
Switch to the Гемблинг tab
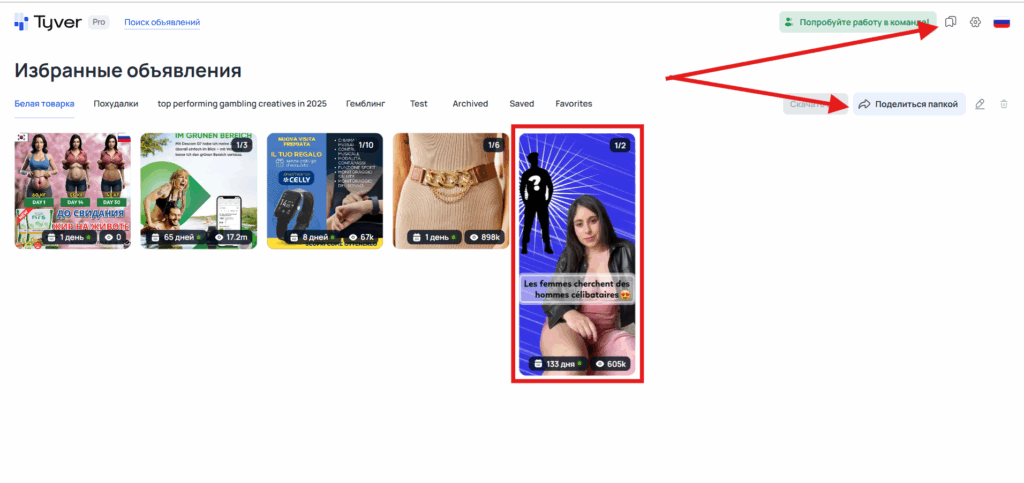pyautogui.click(x=366, y=104)
